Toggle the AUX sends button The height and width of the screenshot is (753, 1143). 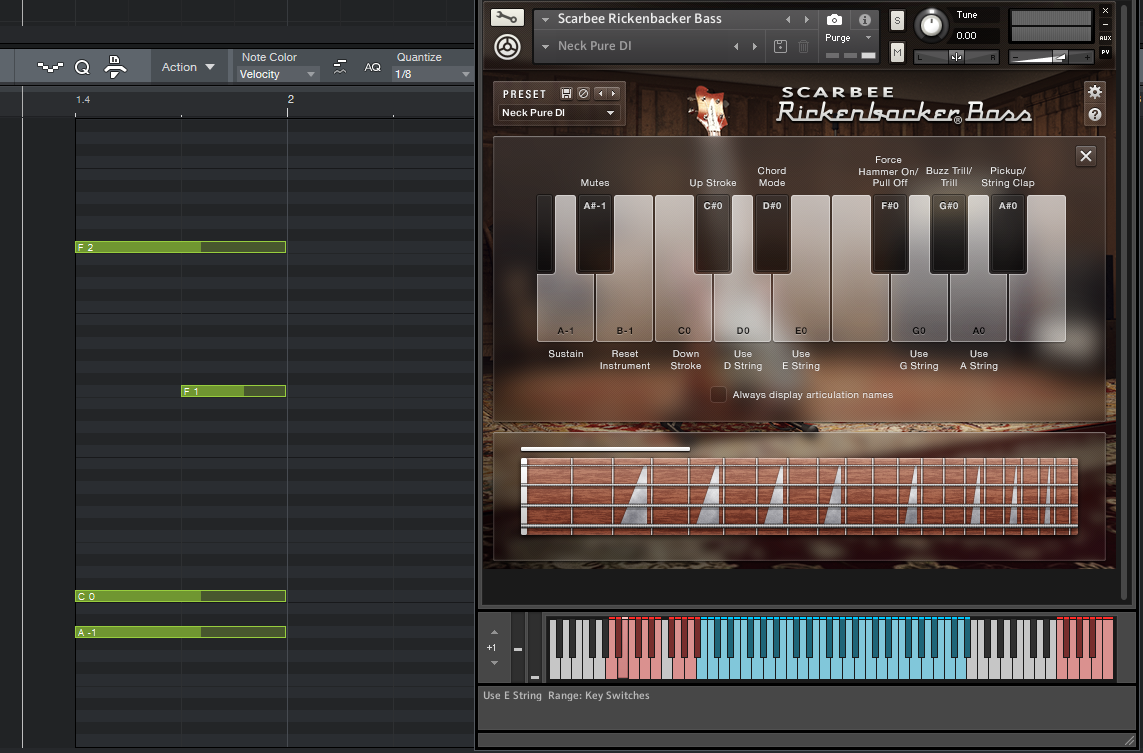pyautogui.click(x=1105, y=38)
